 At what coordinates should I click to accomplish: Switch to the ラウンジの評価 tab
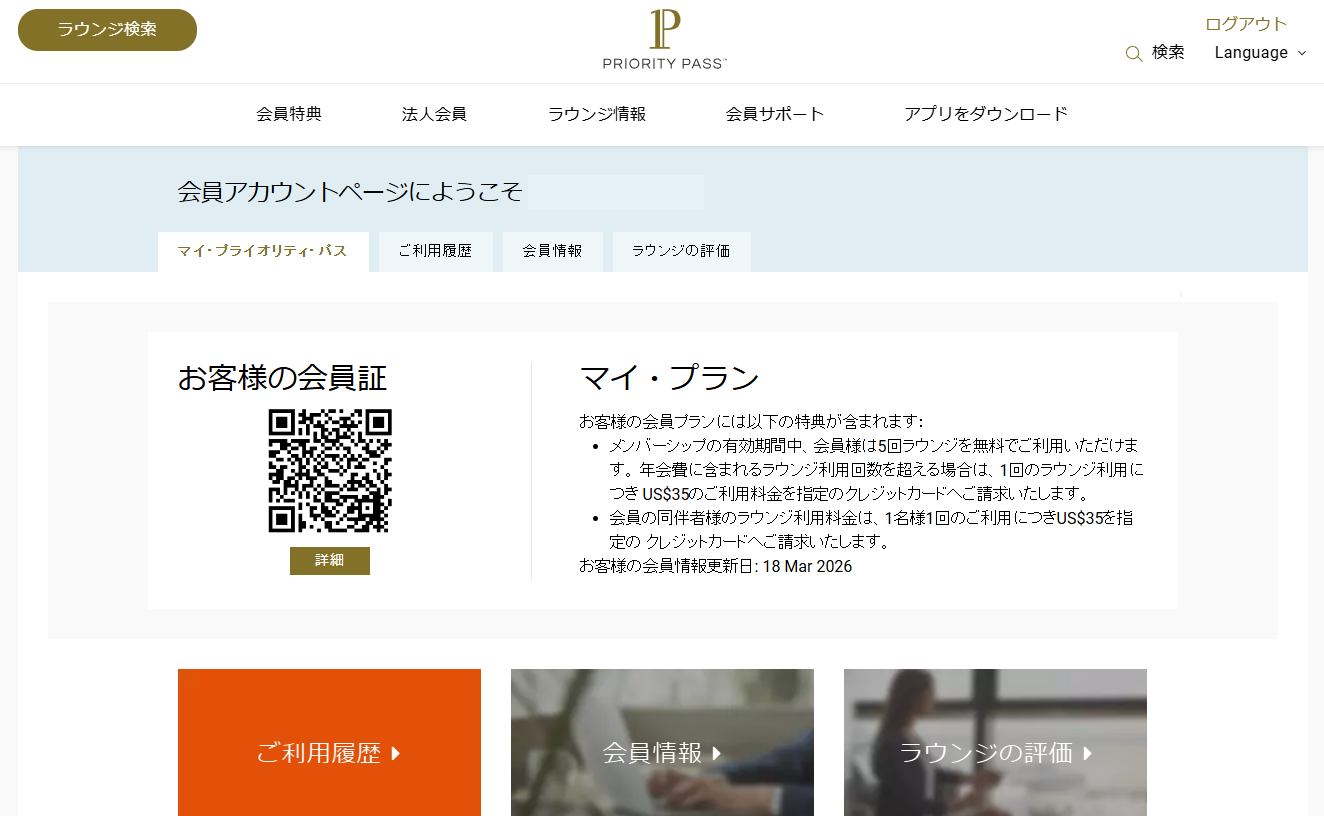tap(681, 252)
